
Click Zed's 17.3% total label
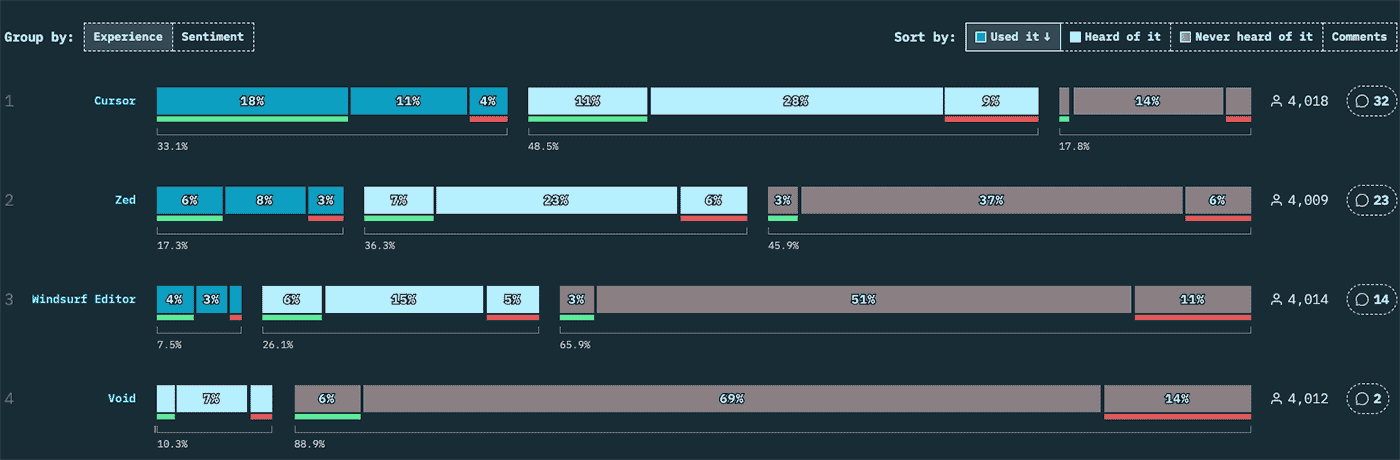(x=172, y=245)
